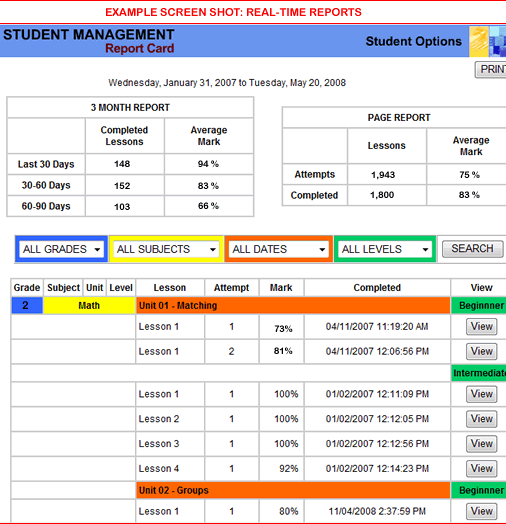Click the Math subject cell
The width and height of the screenshot is (506, 524).
point(89,305)
